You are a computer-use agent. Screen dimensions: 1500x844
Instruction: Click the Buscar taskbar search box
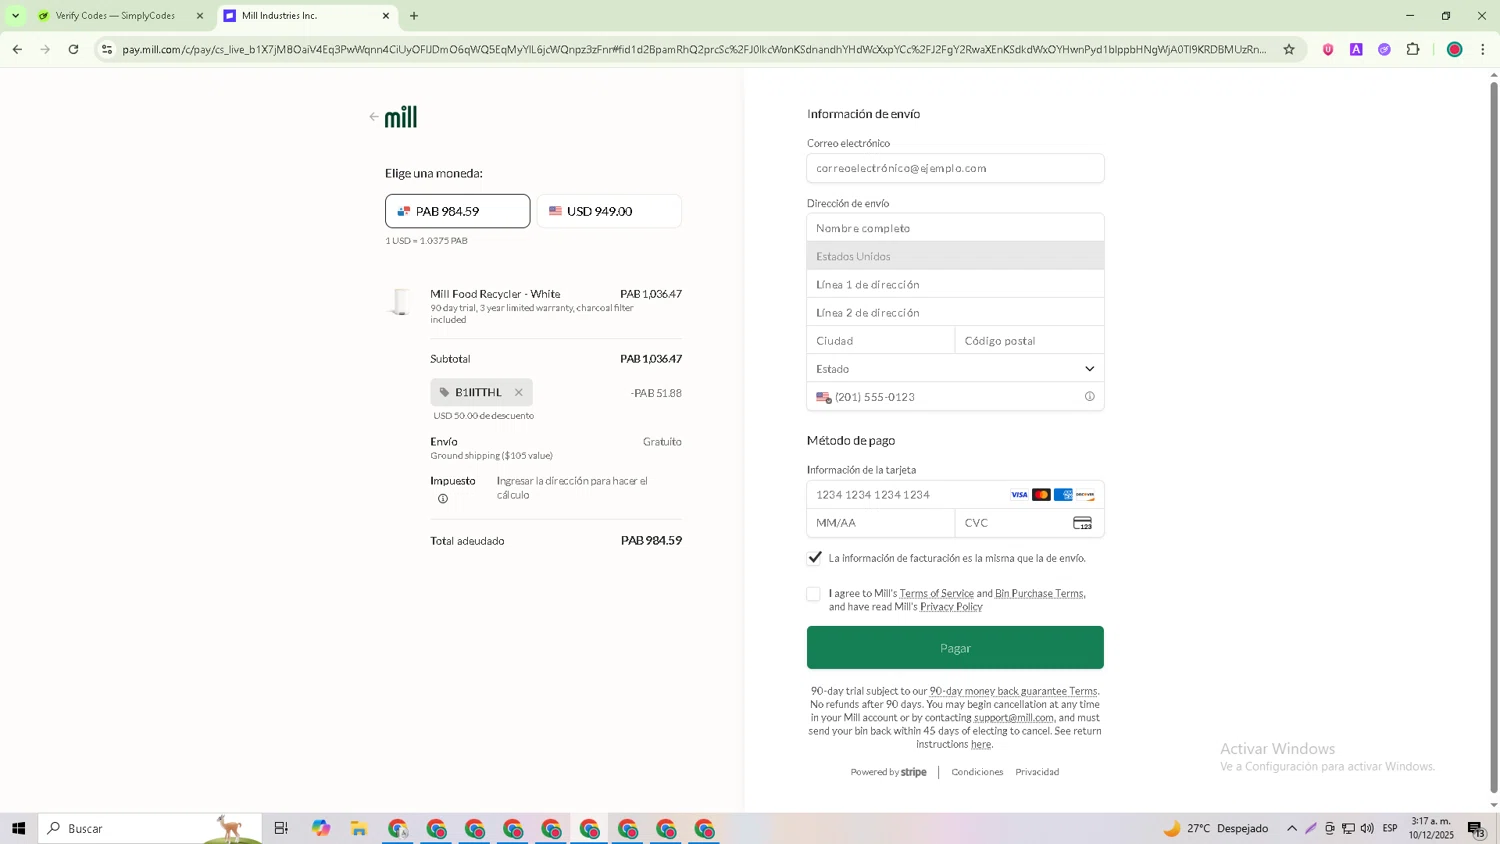(x=150, y=828)
